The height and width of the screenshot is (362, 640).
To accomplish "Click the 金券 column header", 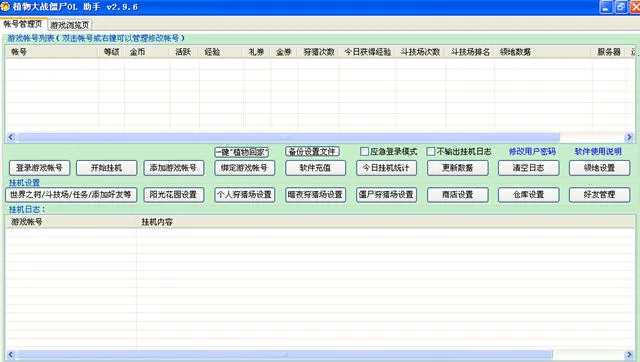I will [284, 52].
